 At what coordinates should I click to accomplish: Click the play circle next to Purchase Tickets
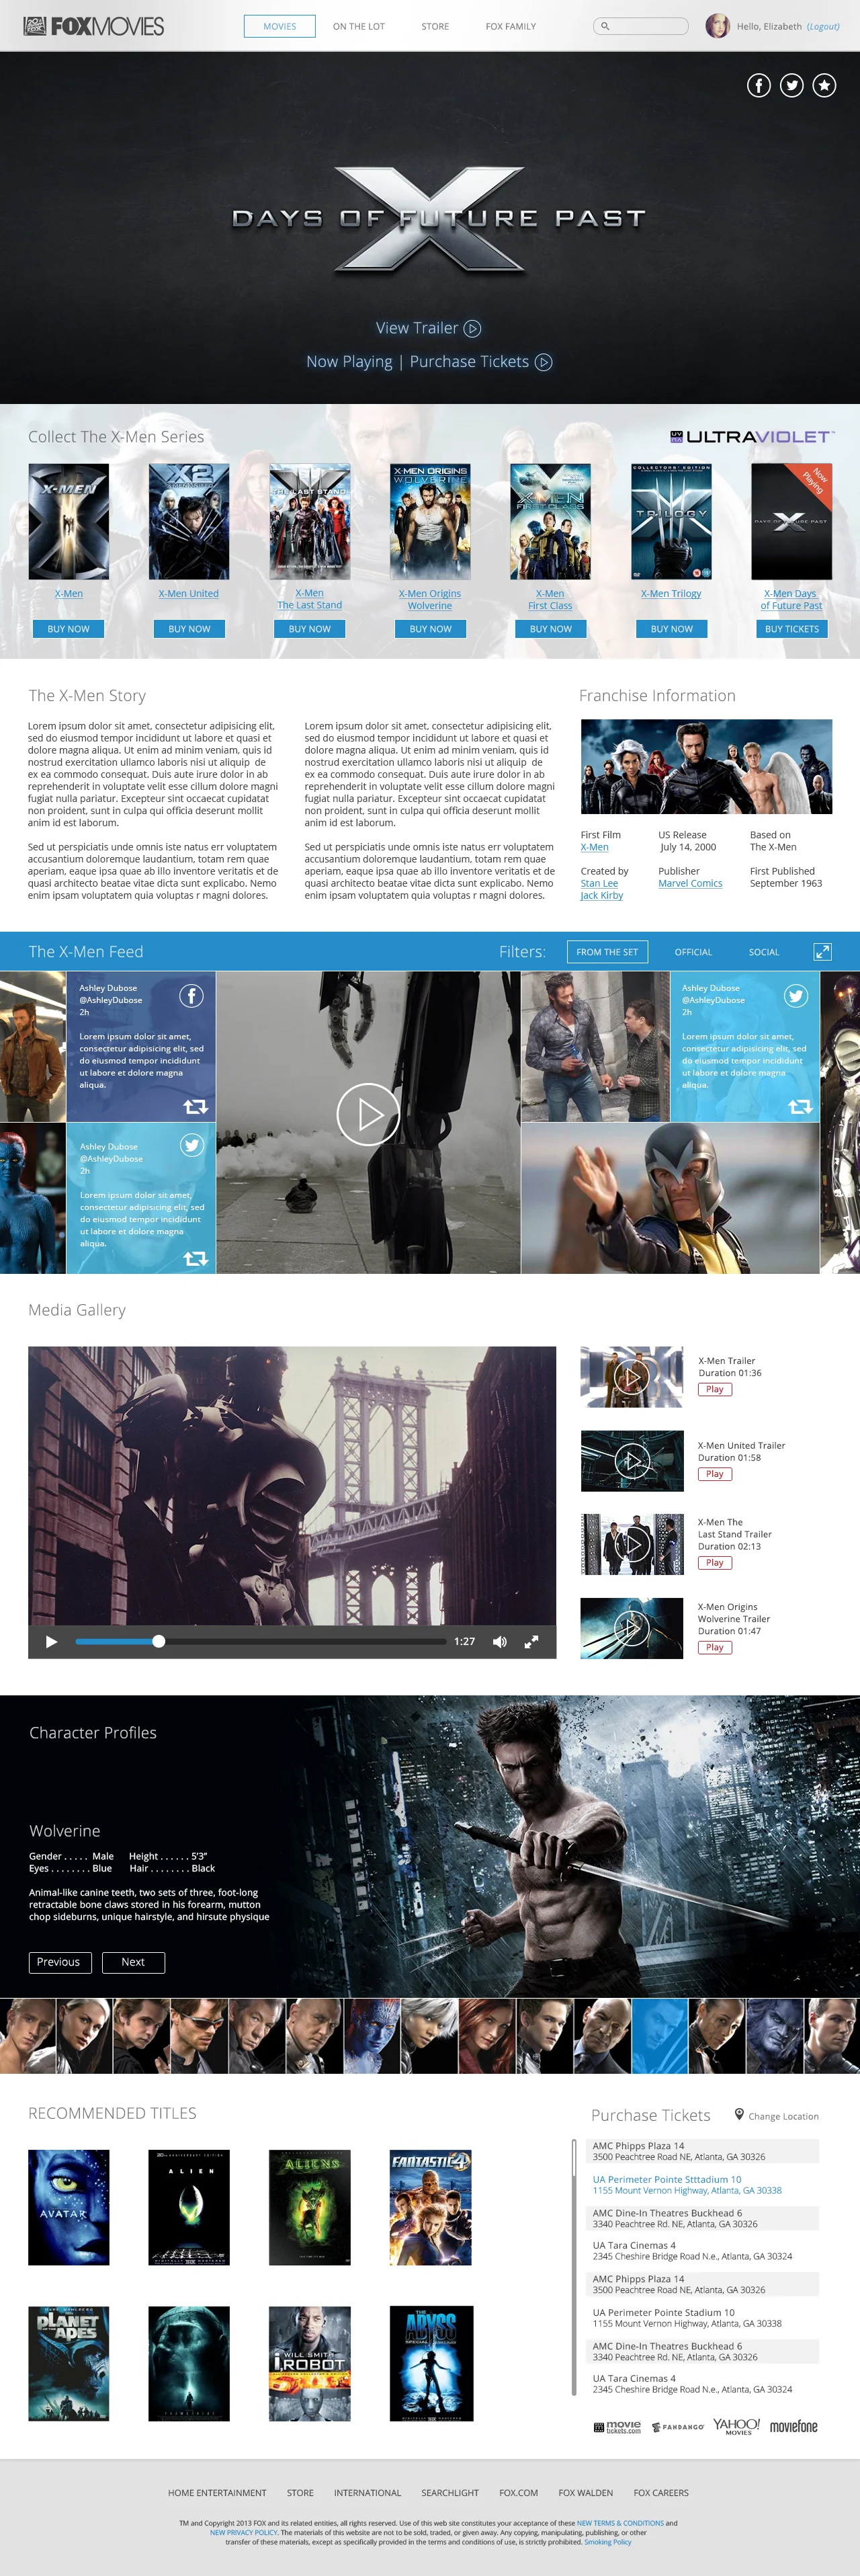[x=544, y=362]
